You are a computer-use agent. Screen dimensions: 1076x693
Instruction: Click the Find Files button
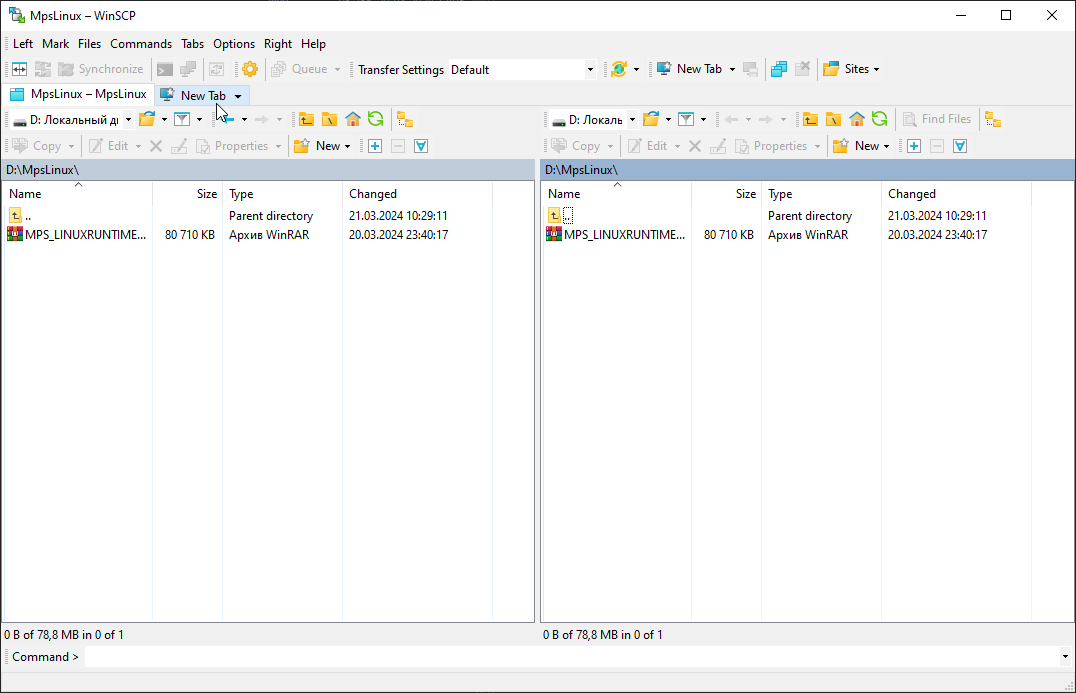click(937, 119)
